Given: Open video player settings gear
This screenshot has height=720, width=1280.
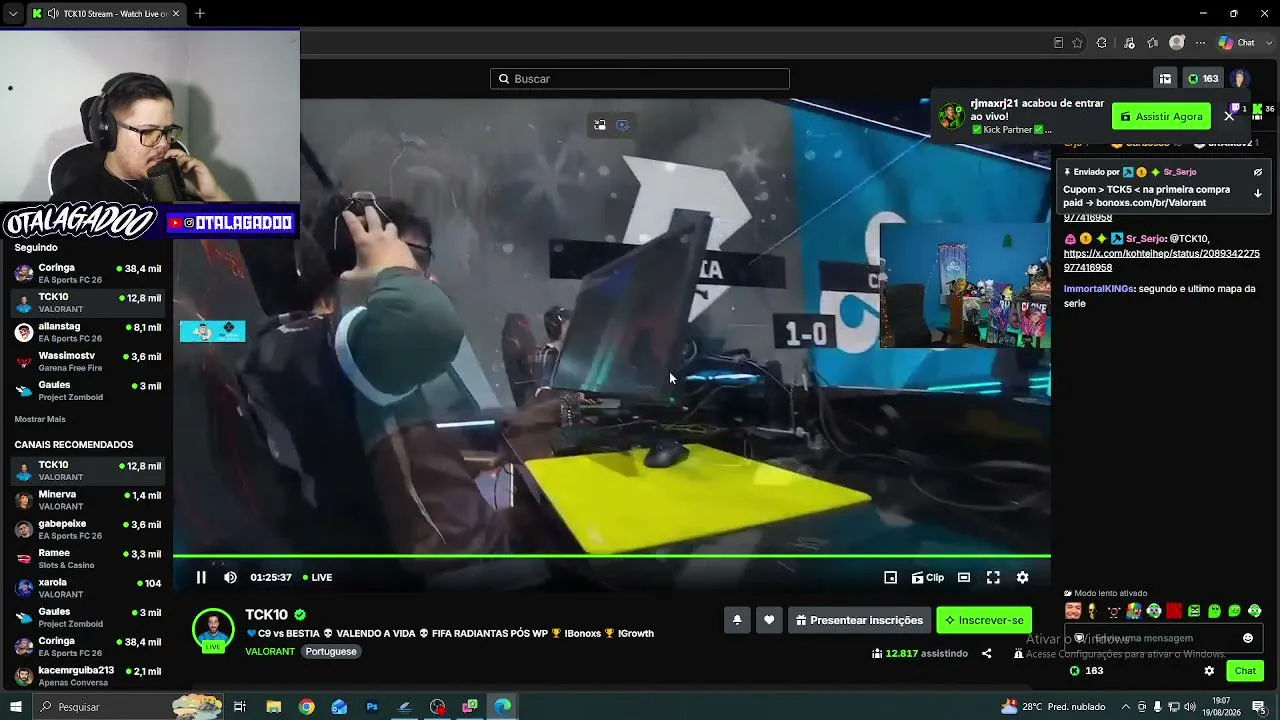Looking at the screenshot, I should [1022, 577].
